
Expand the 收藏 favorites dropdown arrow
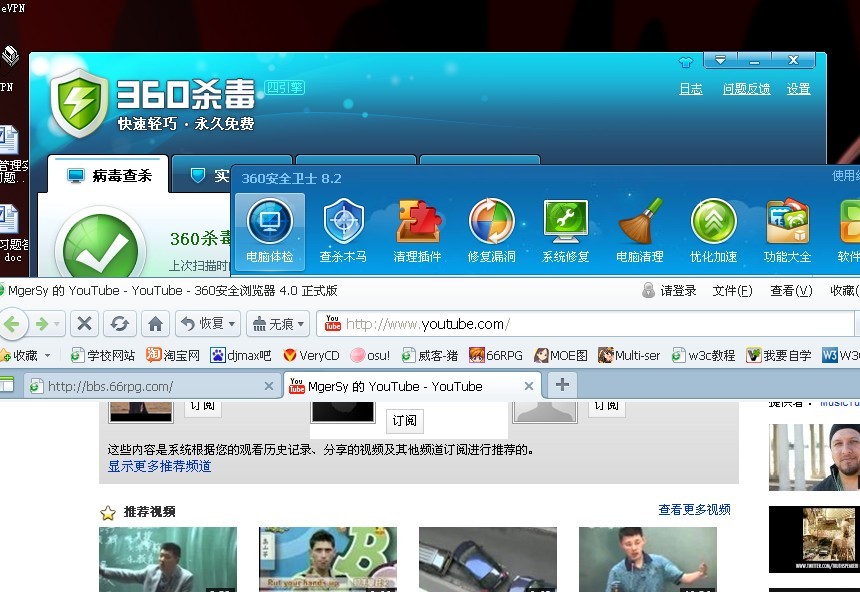[47, 356]
